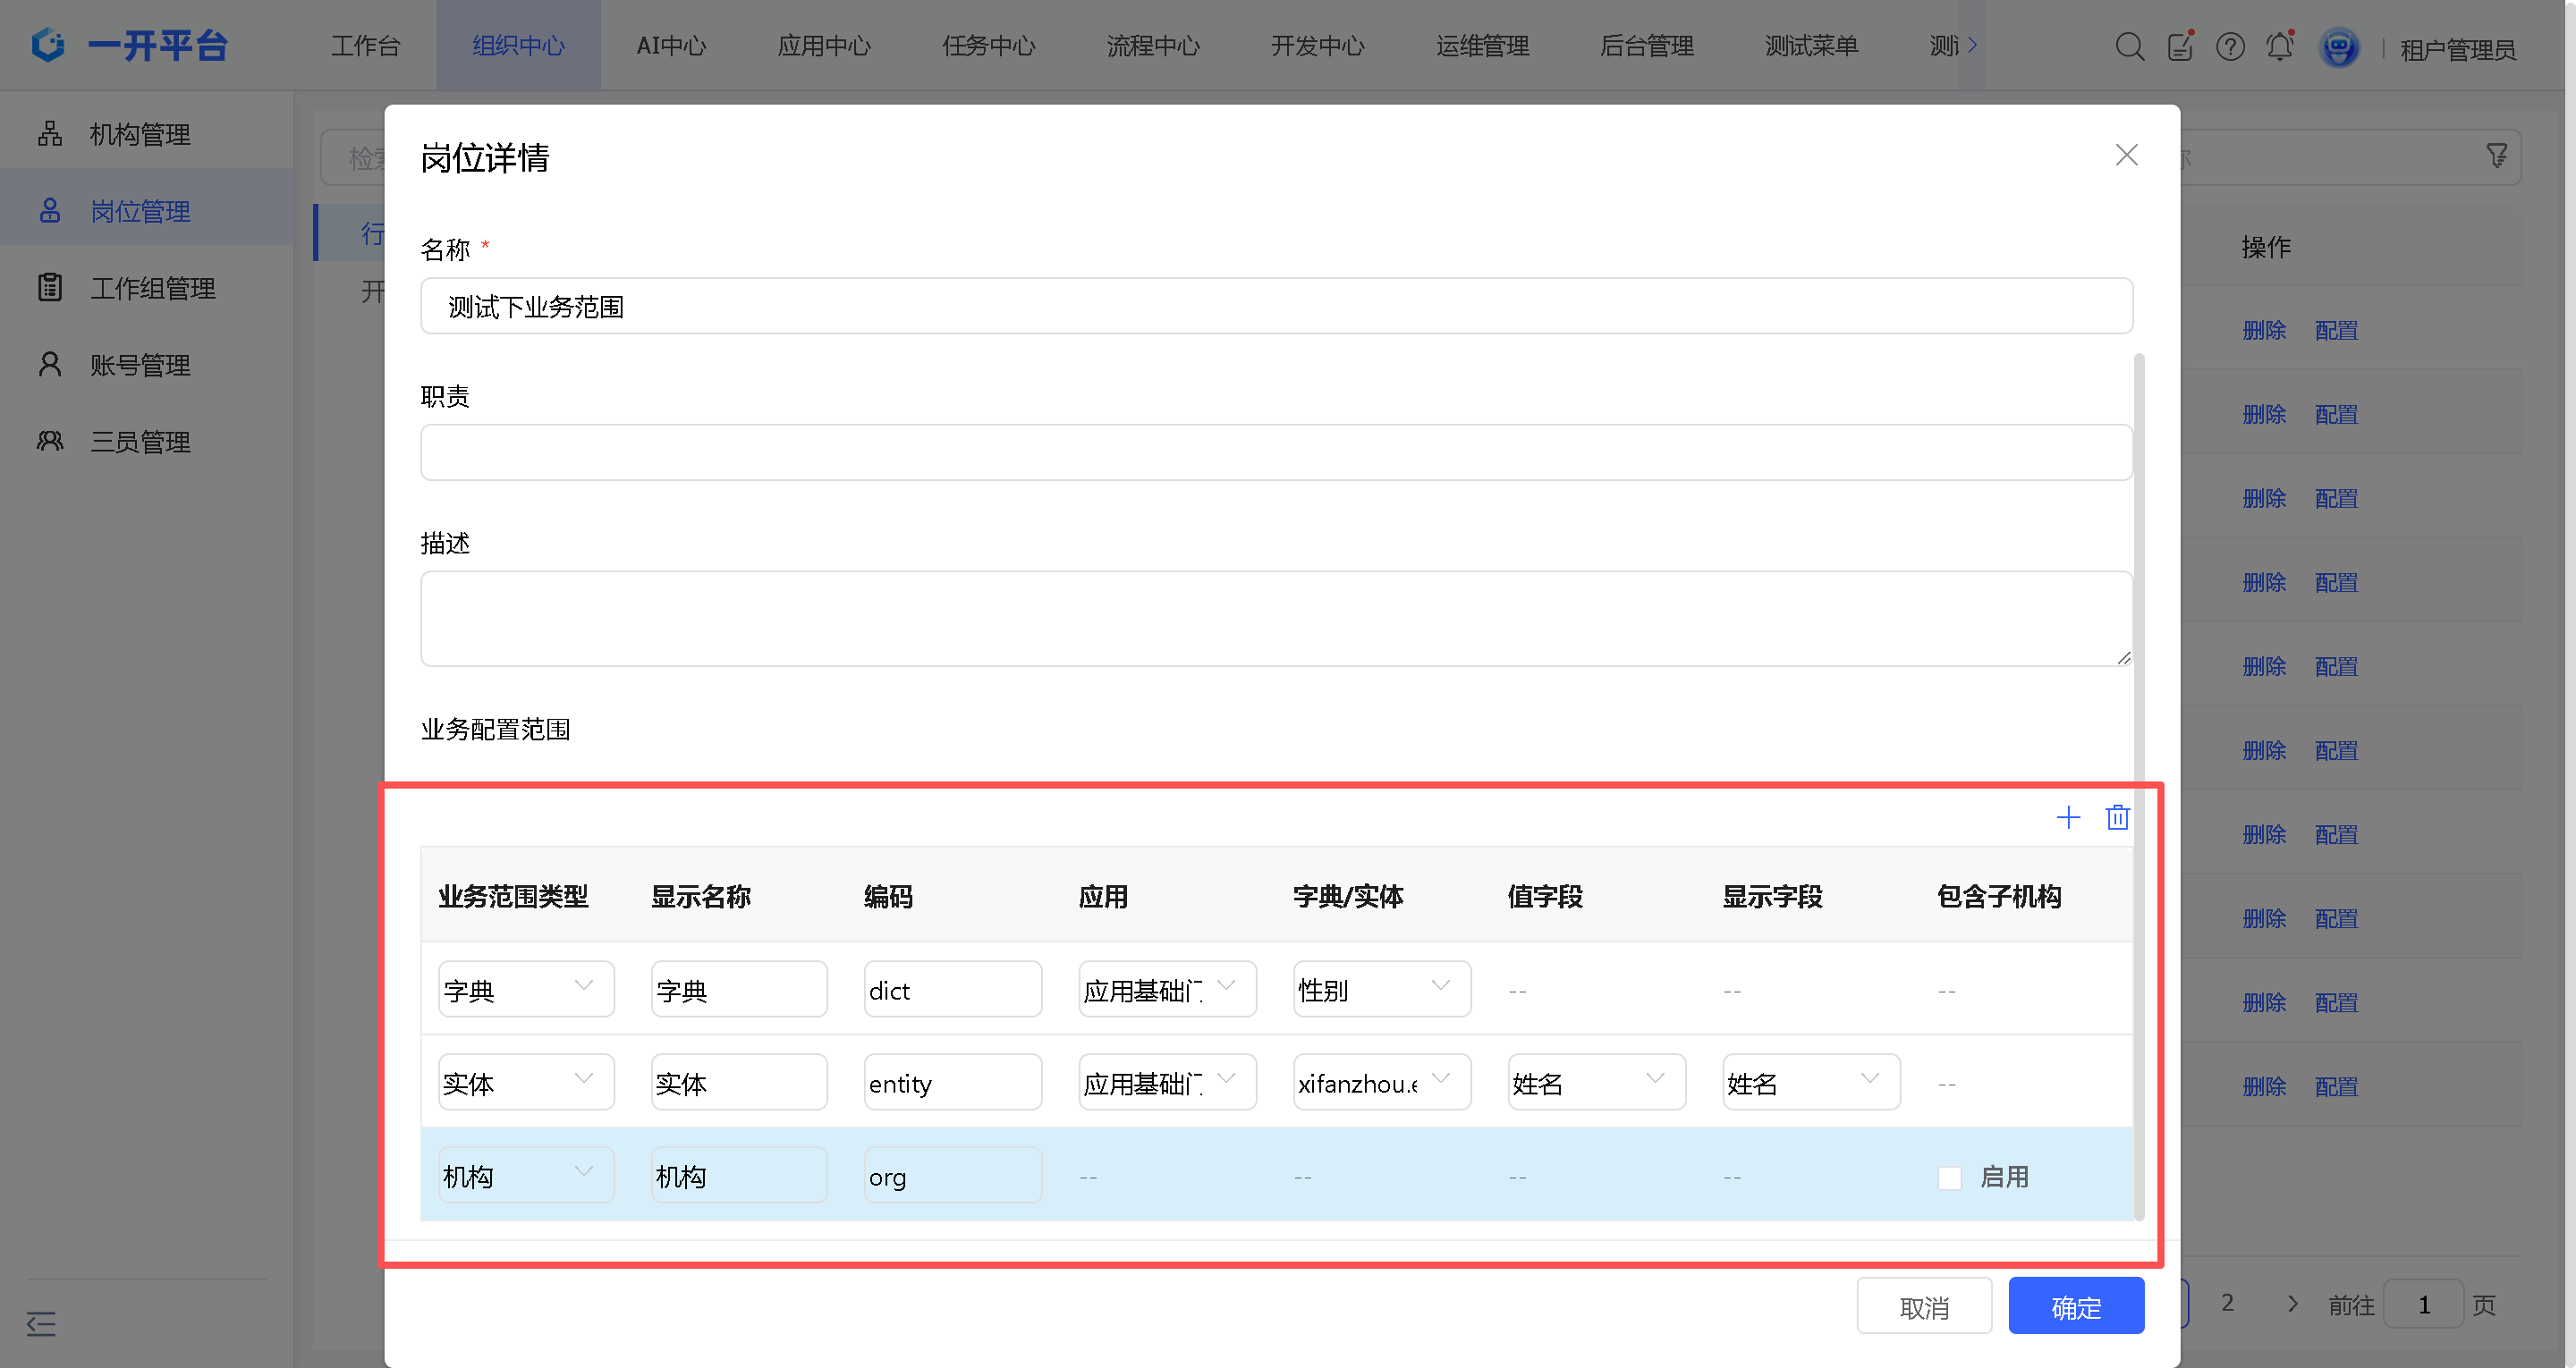
Task: Click the user avatar icon
Action: (2338, 47)
